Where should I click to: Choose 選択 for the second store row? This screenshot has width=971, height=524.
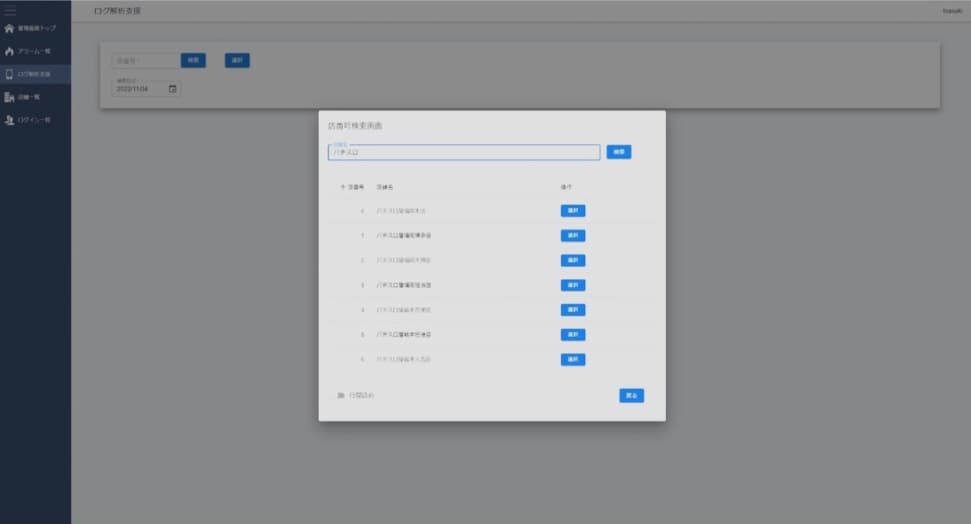(x=572, y=236)
